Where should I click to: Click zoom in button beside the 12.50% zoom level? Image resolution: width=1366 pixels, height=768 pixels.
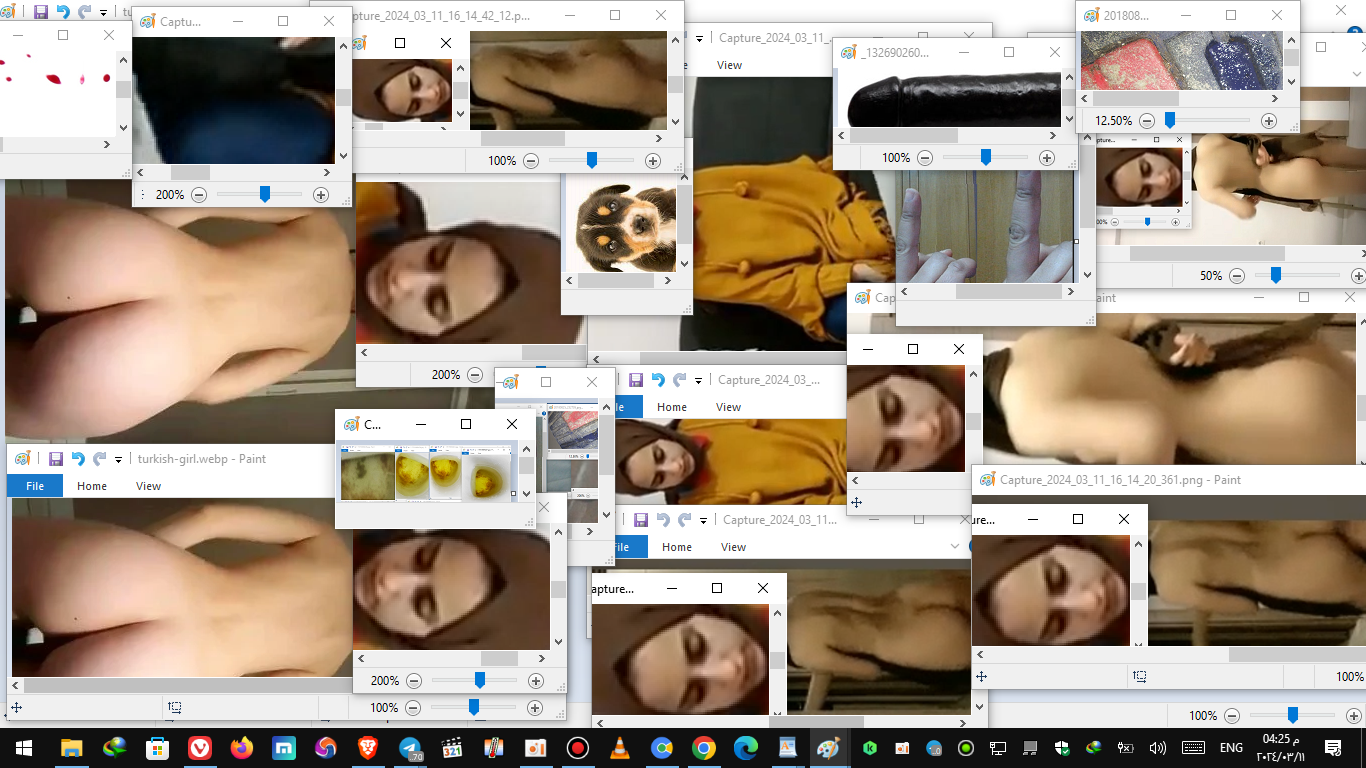coord(1269,121)
